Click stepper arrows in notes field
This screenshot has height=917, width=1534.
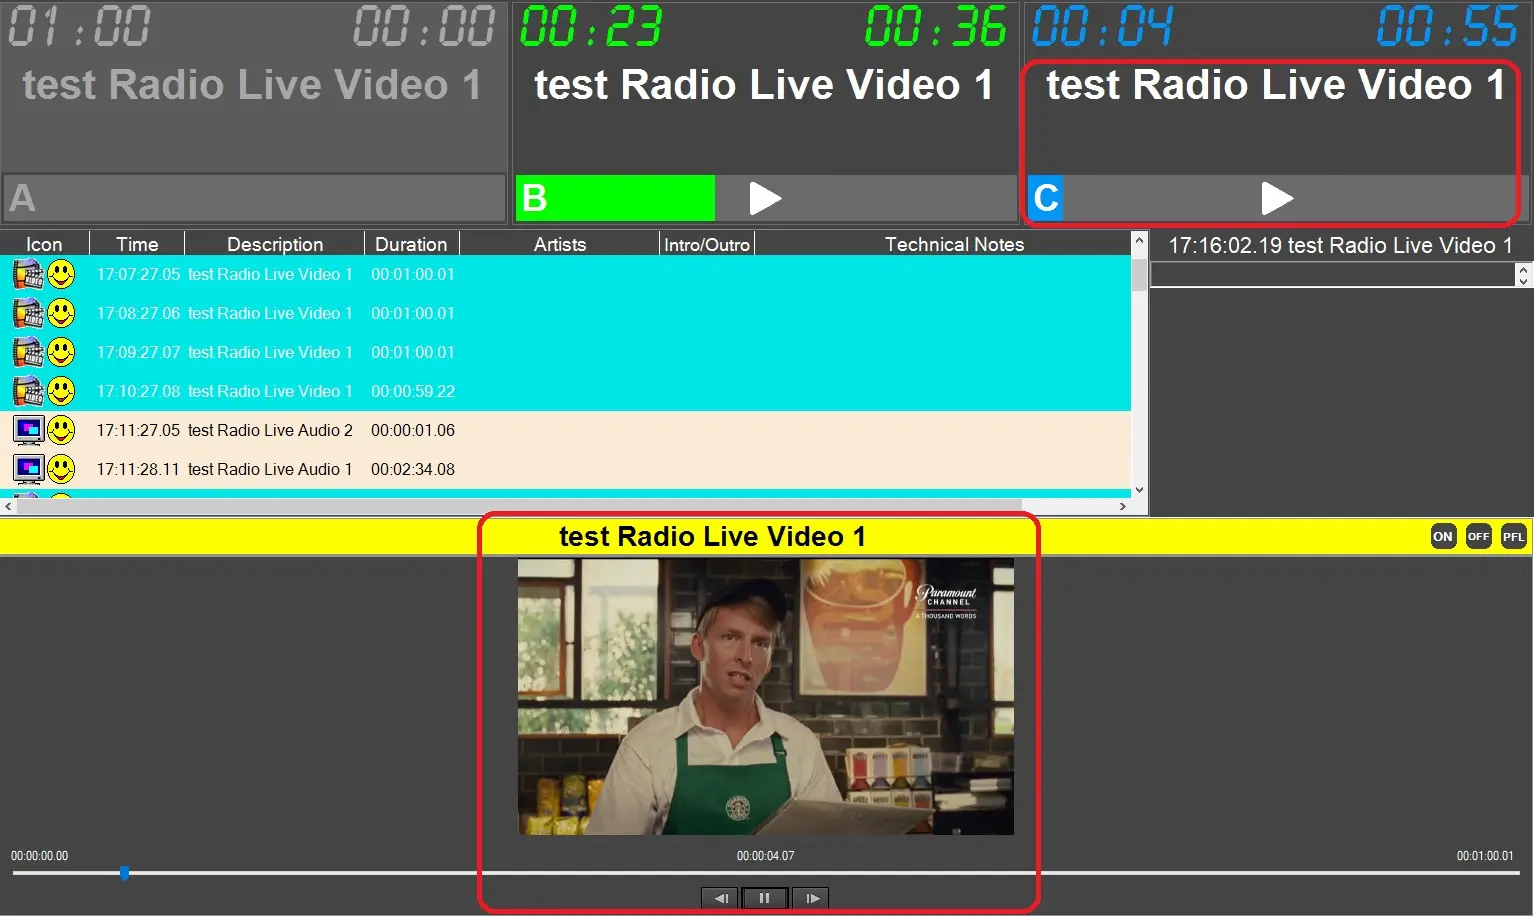pyautogui.click(x=1523, y=275)
